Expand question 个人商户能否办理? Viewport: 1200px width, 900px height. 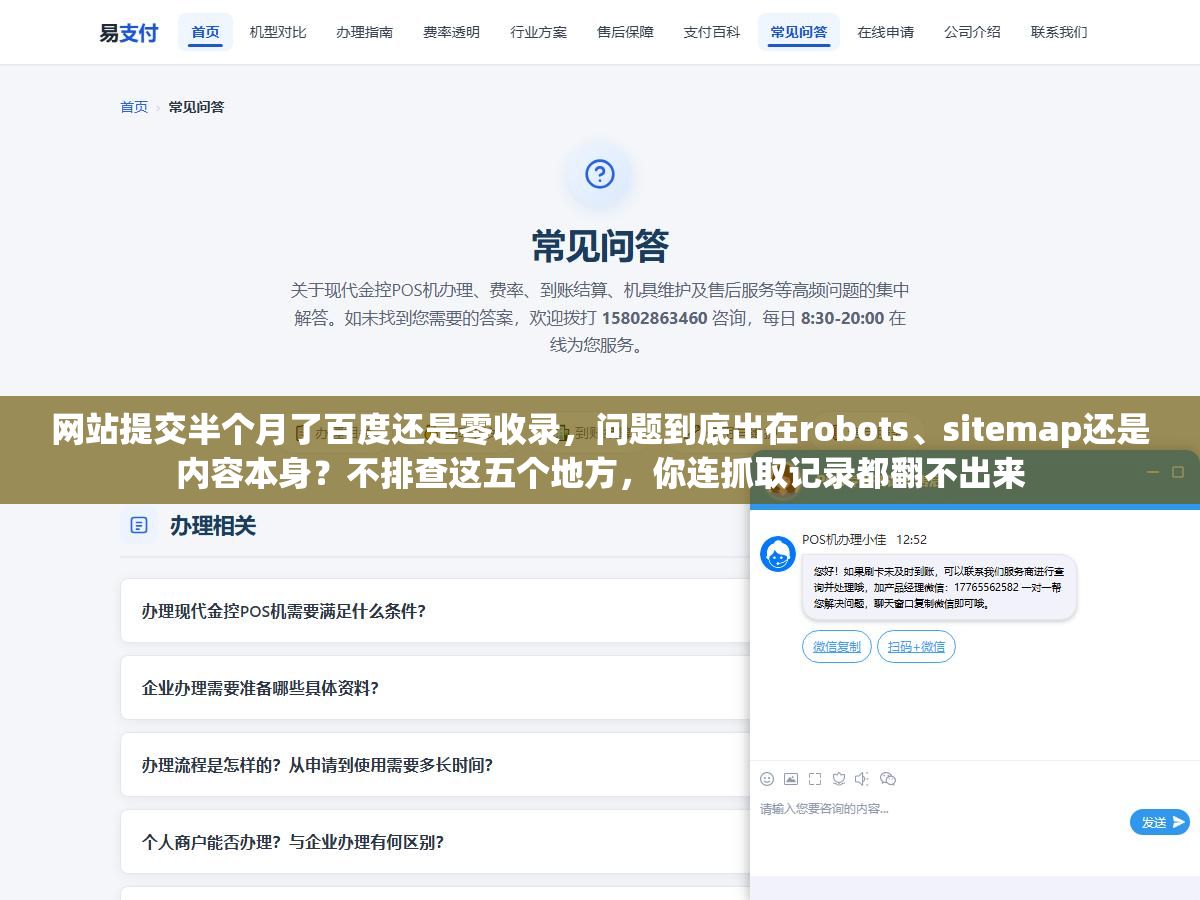click(435, 842)
